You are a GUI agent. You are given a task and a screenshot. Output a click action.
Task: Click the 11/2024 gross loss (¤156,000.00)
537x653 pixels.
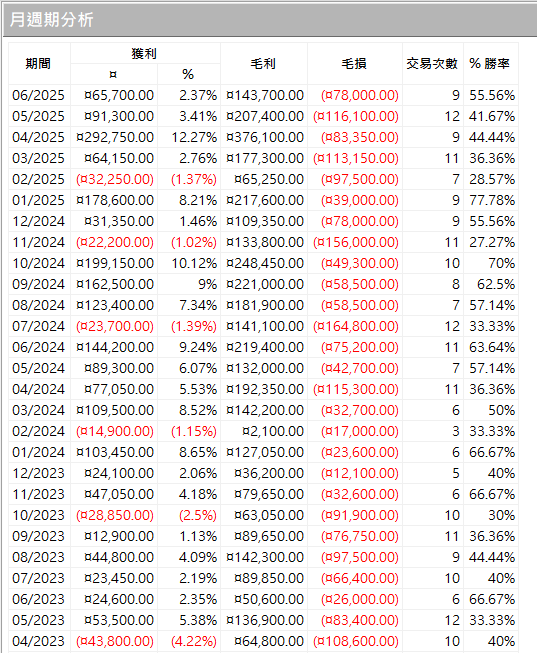coord(355,242)
